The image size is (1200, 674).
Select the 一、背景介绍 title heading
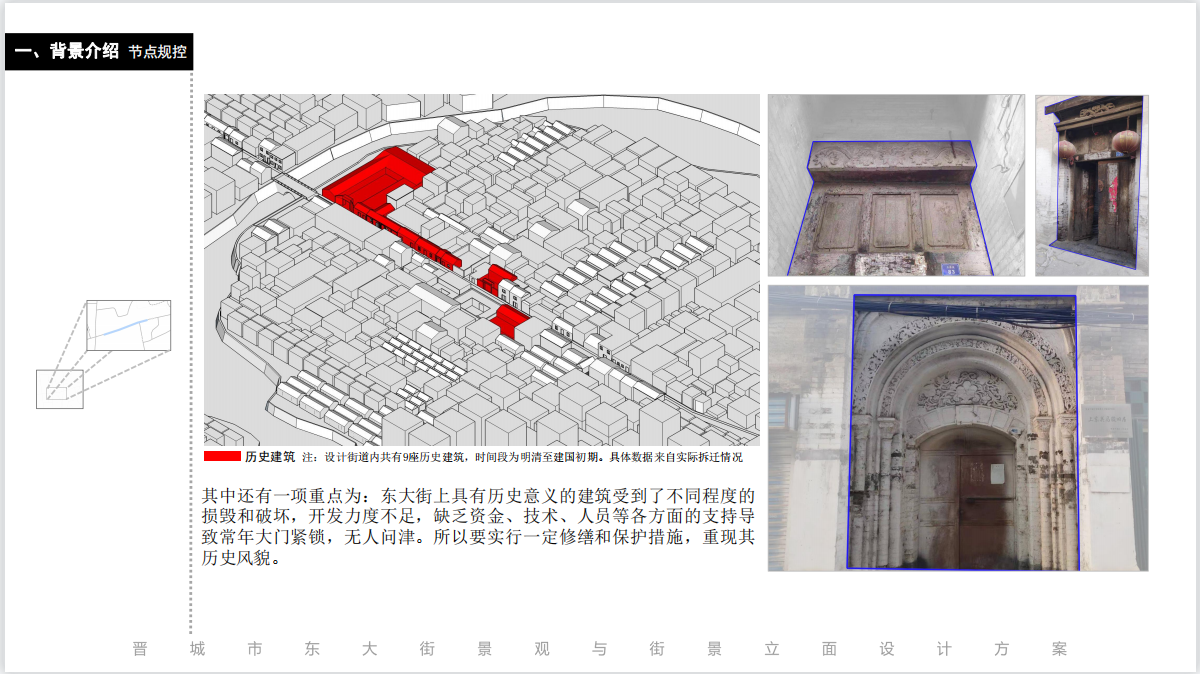(67, 51)
